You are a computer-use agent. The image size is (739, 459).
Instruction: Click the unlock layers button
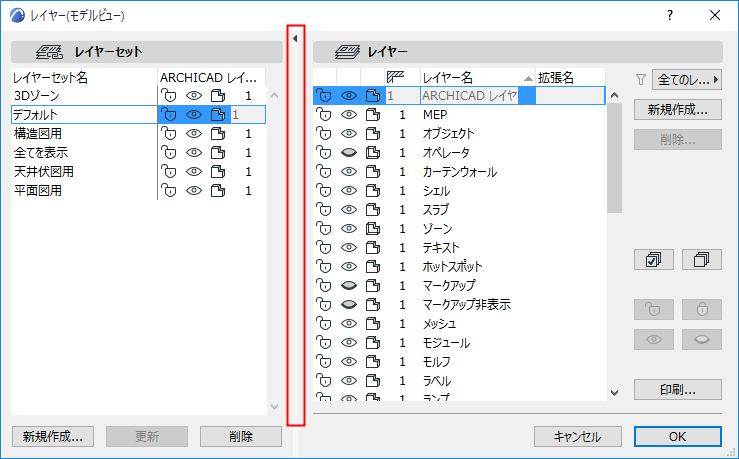click(654, 310)
